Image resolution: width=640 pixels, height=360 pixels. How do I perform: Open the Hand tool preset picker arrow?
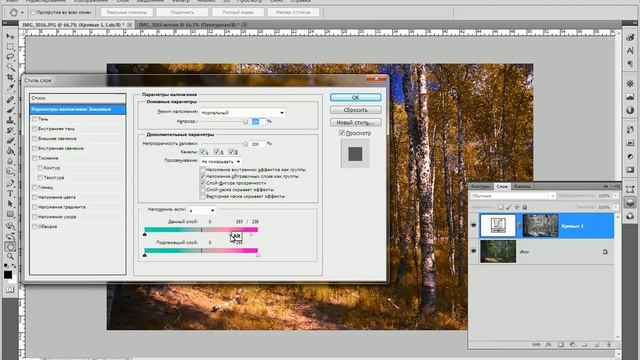click(22, 12)
